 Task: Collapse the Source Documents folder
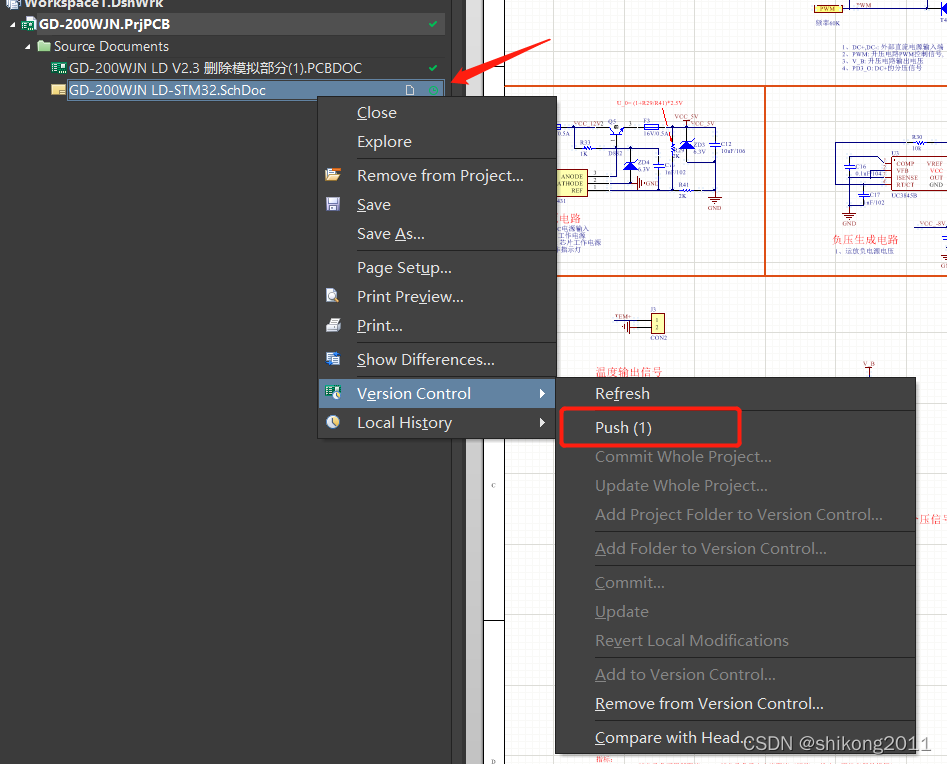coord(28,46)
